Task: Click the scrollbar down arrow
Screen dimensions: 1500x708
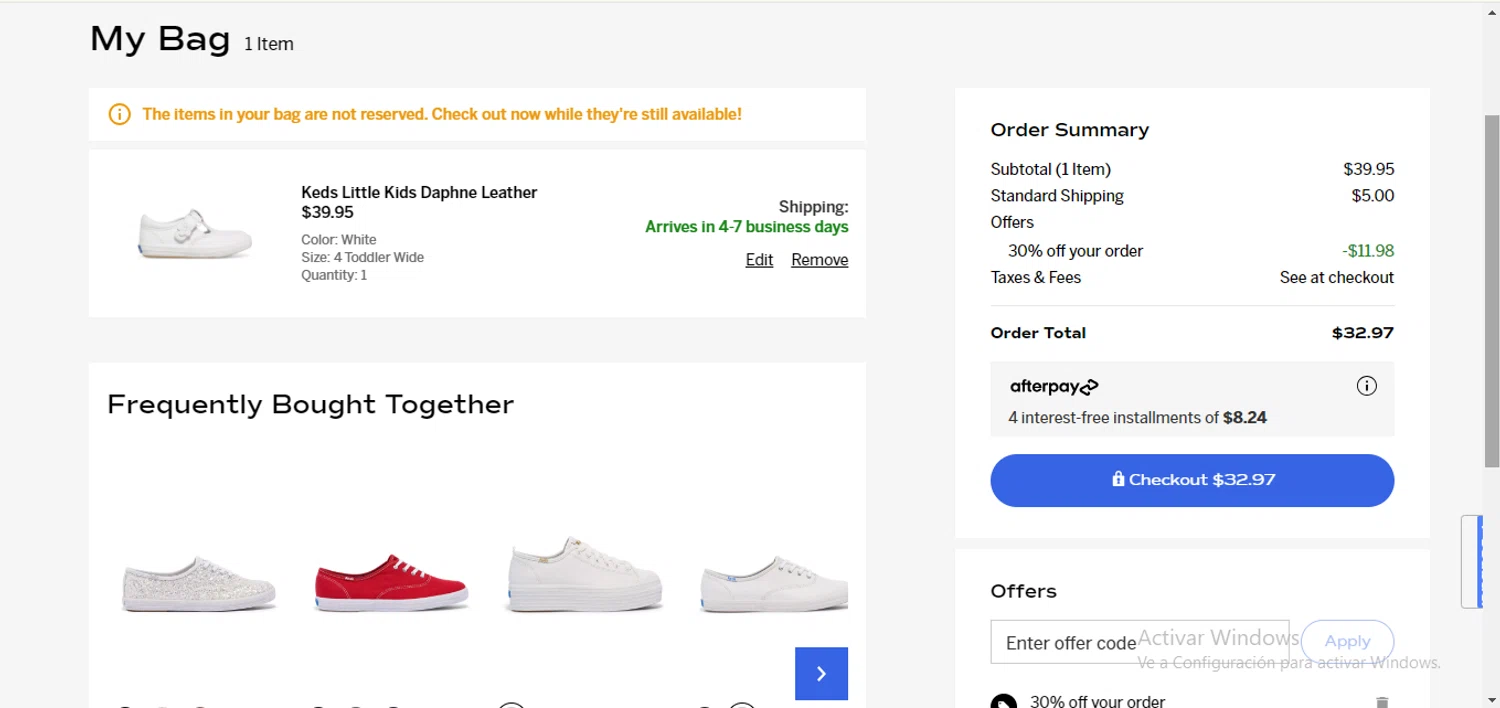Action: pyautogui.click(x=1491, y=700)
